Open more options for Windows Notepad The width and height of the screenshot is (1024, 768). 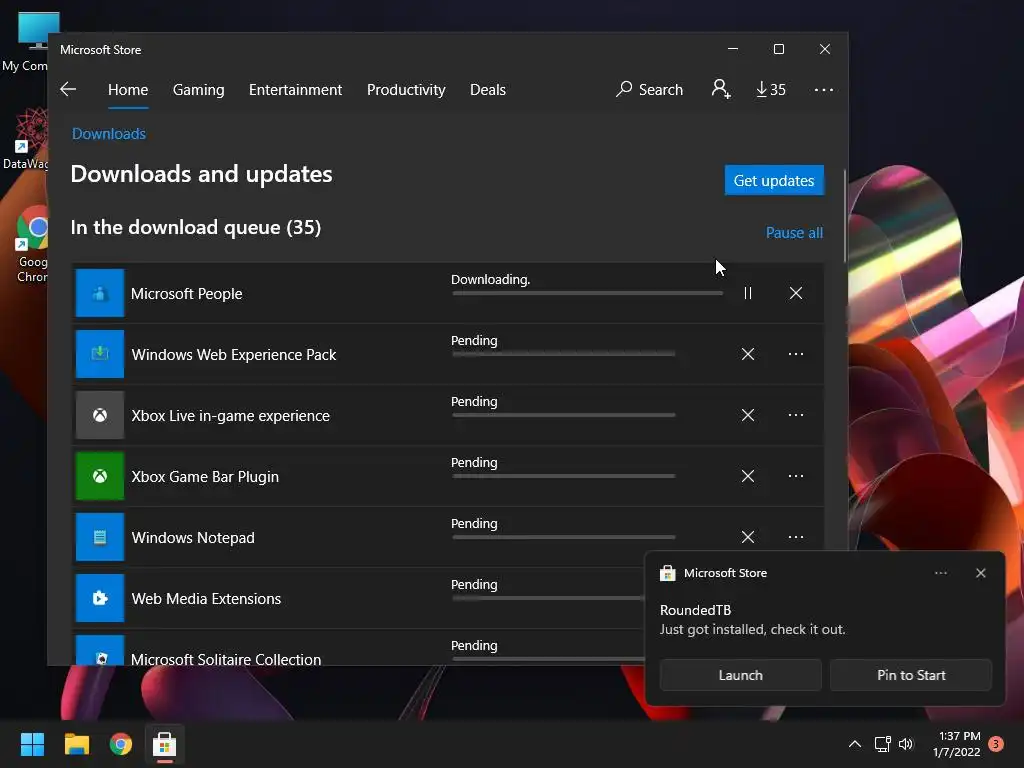[x=795, y=537]
